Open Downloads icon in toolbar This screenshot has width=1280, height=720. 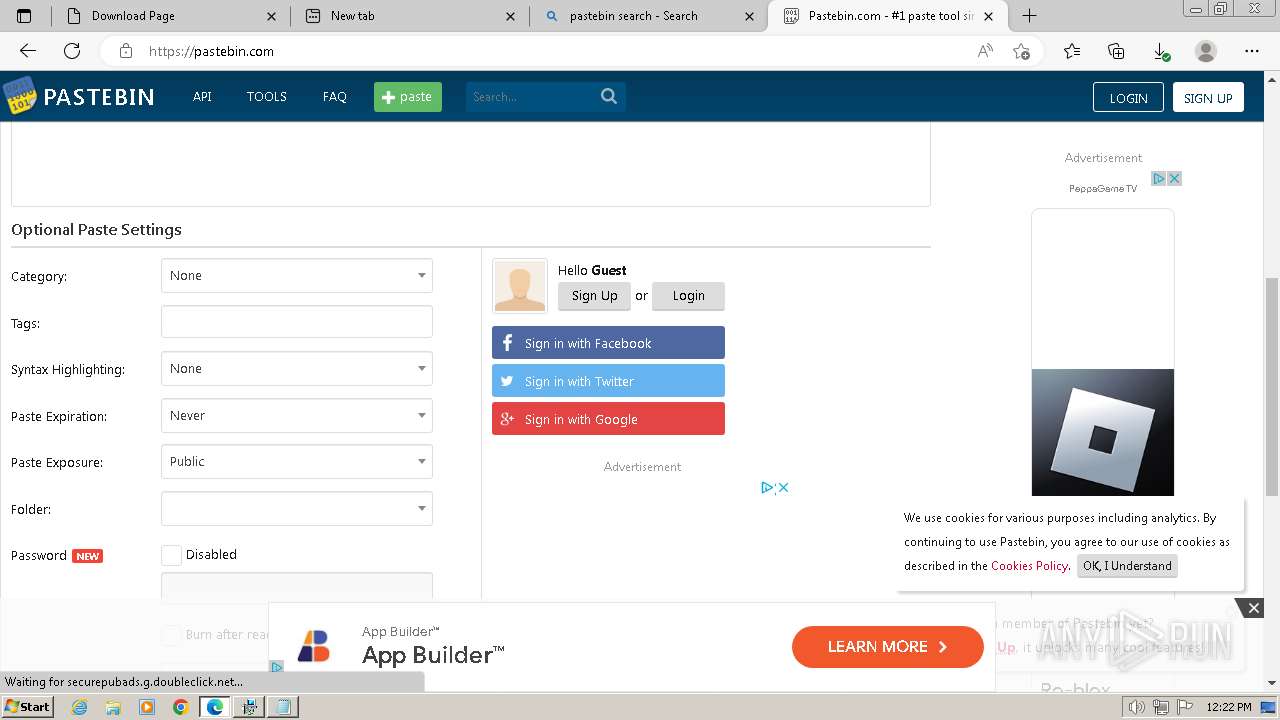coord(1161,51)
